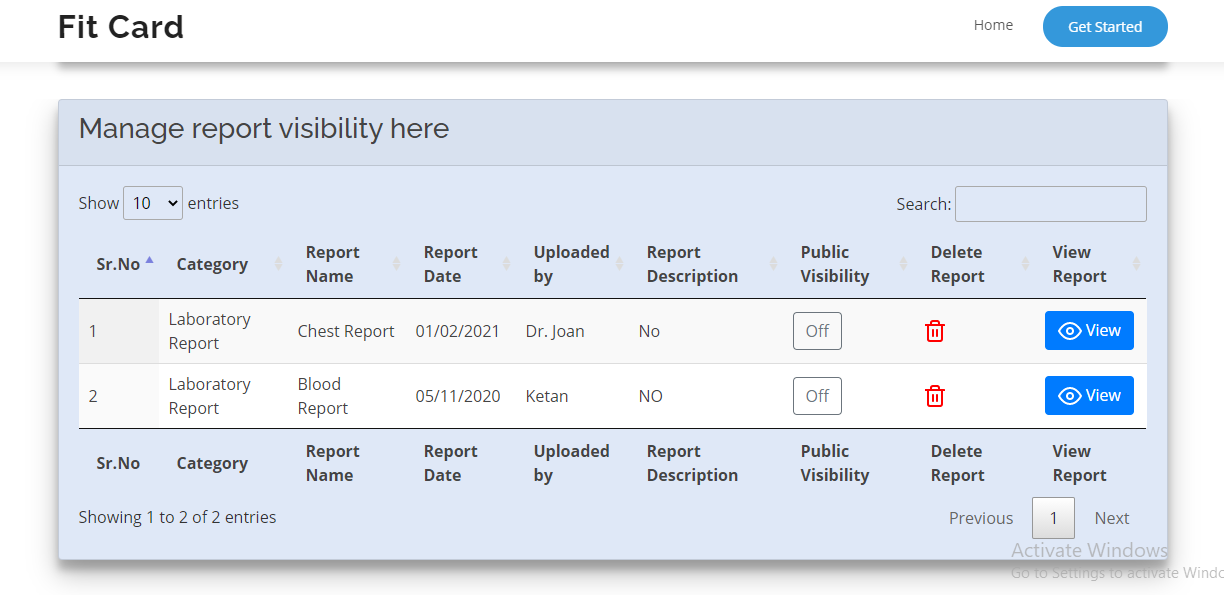Viewport: 1224px width, 595px height.
Task: Go to pagination page 1
Action: [1053, 518]
